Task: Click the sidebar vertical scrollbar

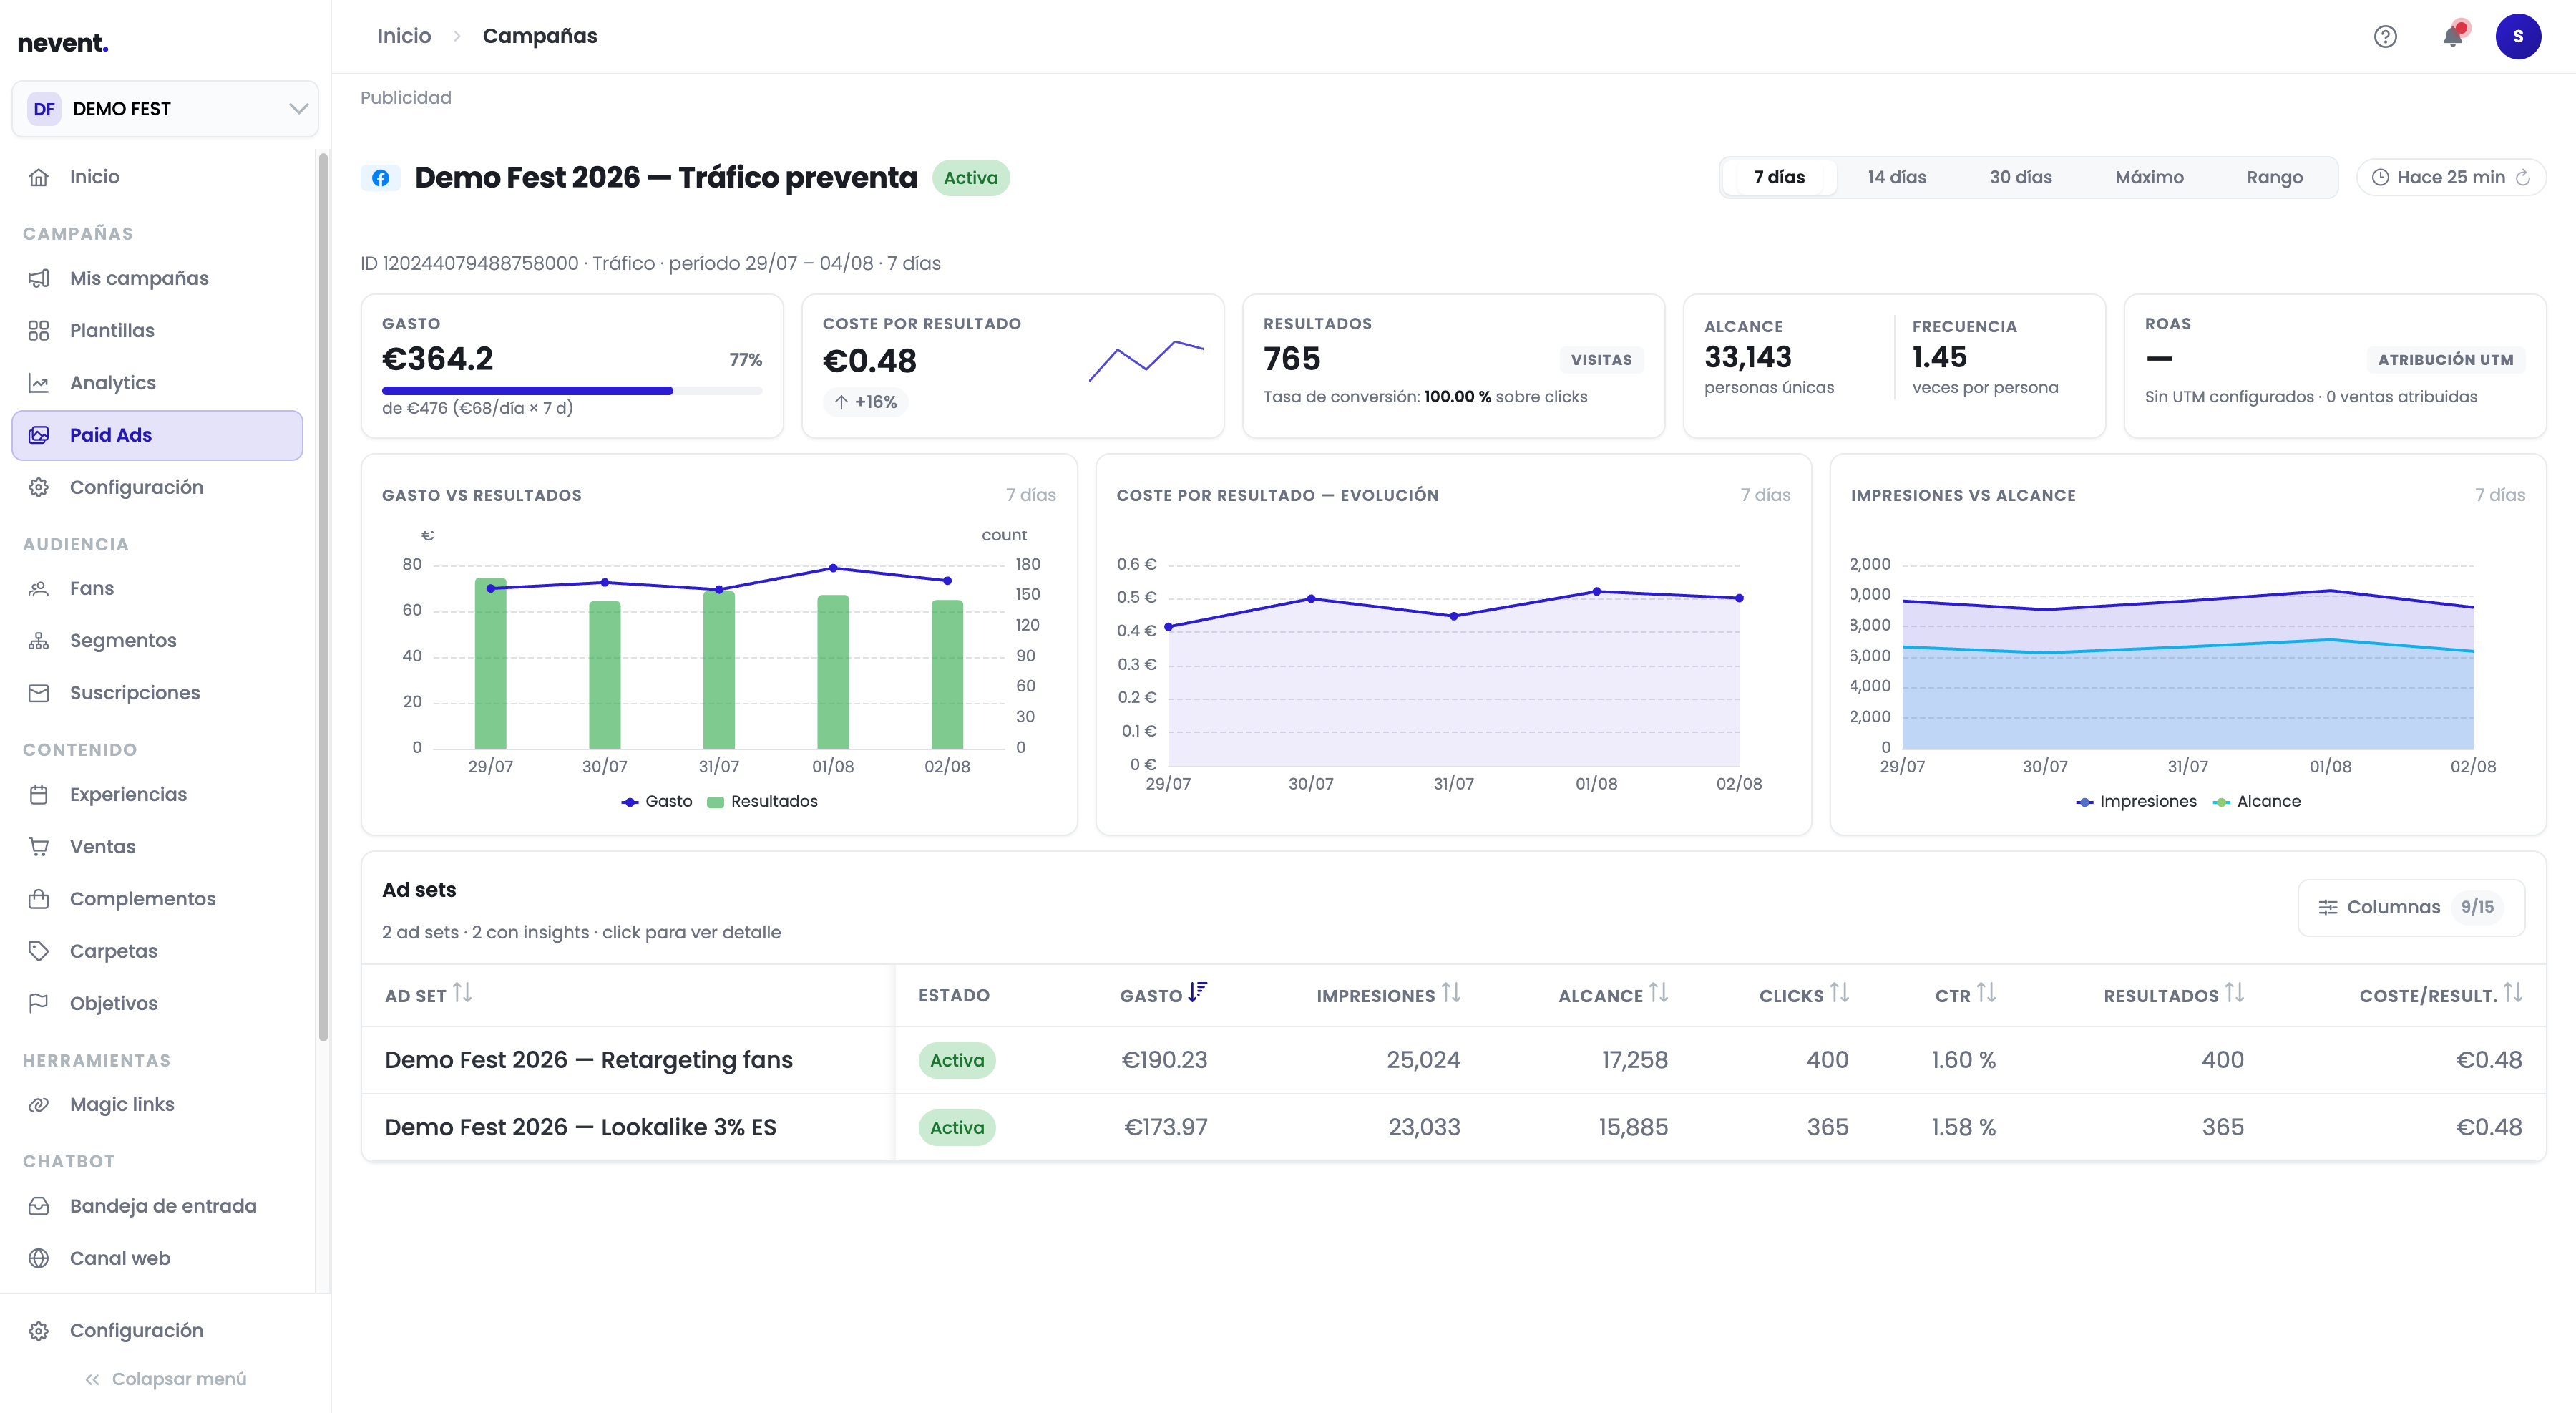Action: point(323,597)
